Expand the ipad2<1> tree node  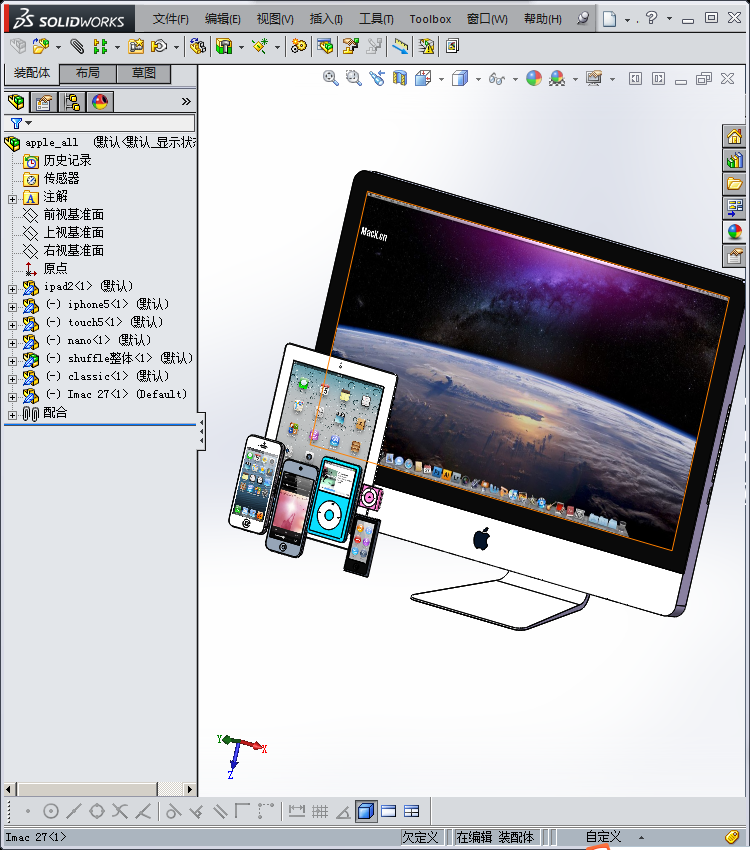pos(12,289)
